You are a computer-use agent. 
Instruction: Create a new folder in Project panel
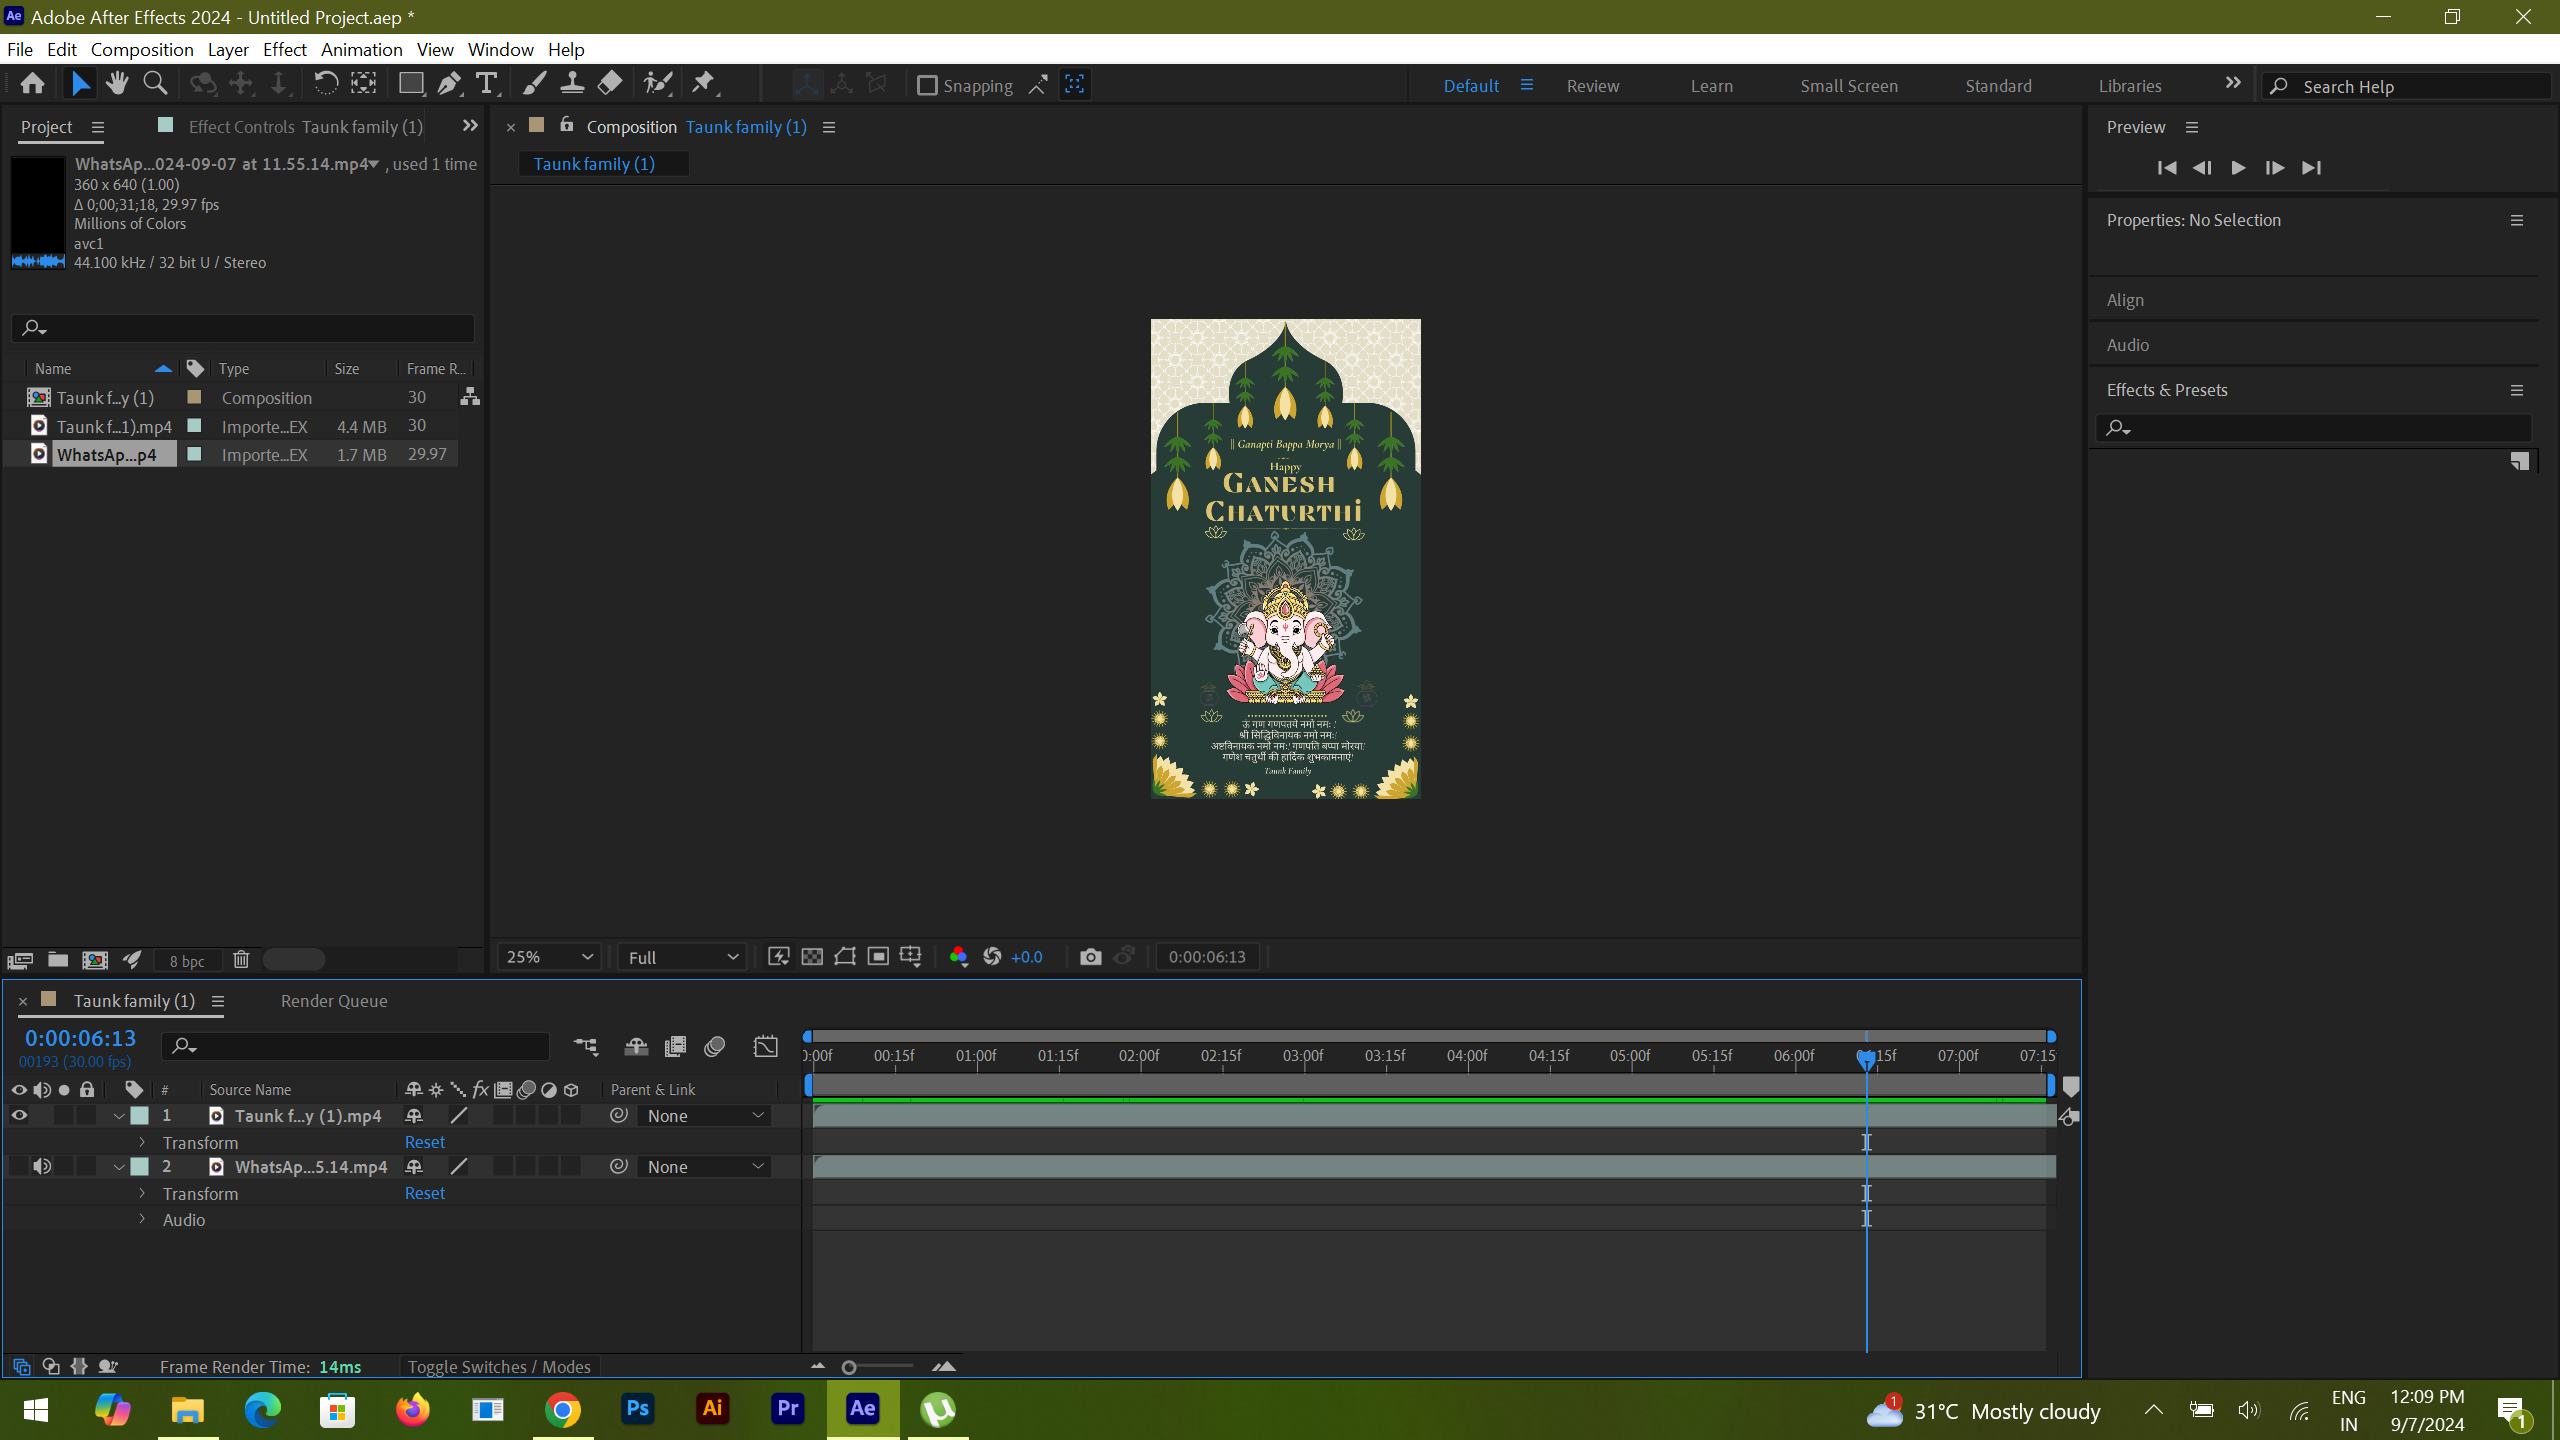pos(58,960)
